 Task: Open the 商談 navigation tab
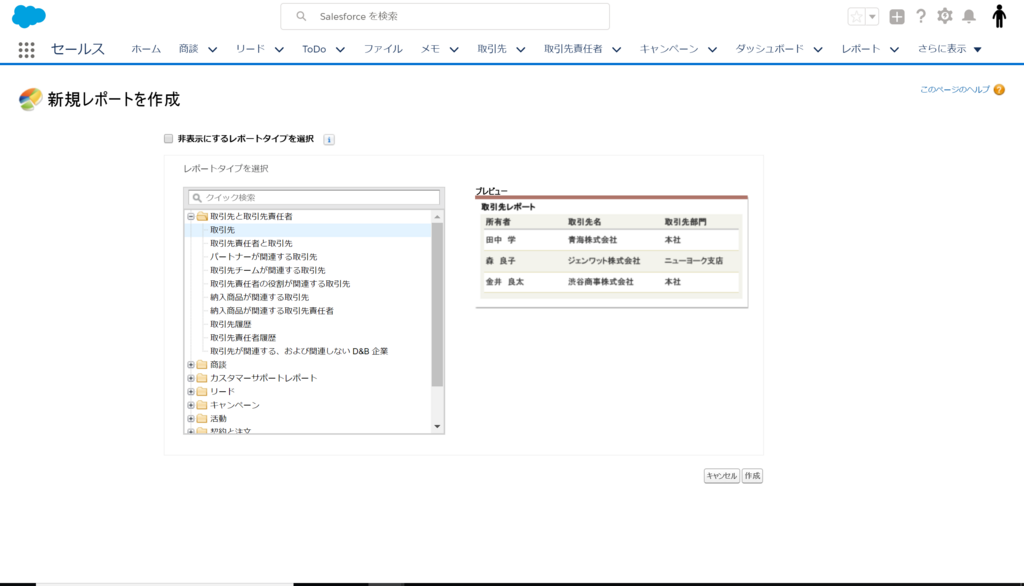pyautogui.click(x=189, y=49)
